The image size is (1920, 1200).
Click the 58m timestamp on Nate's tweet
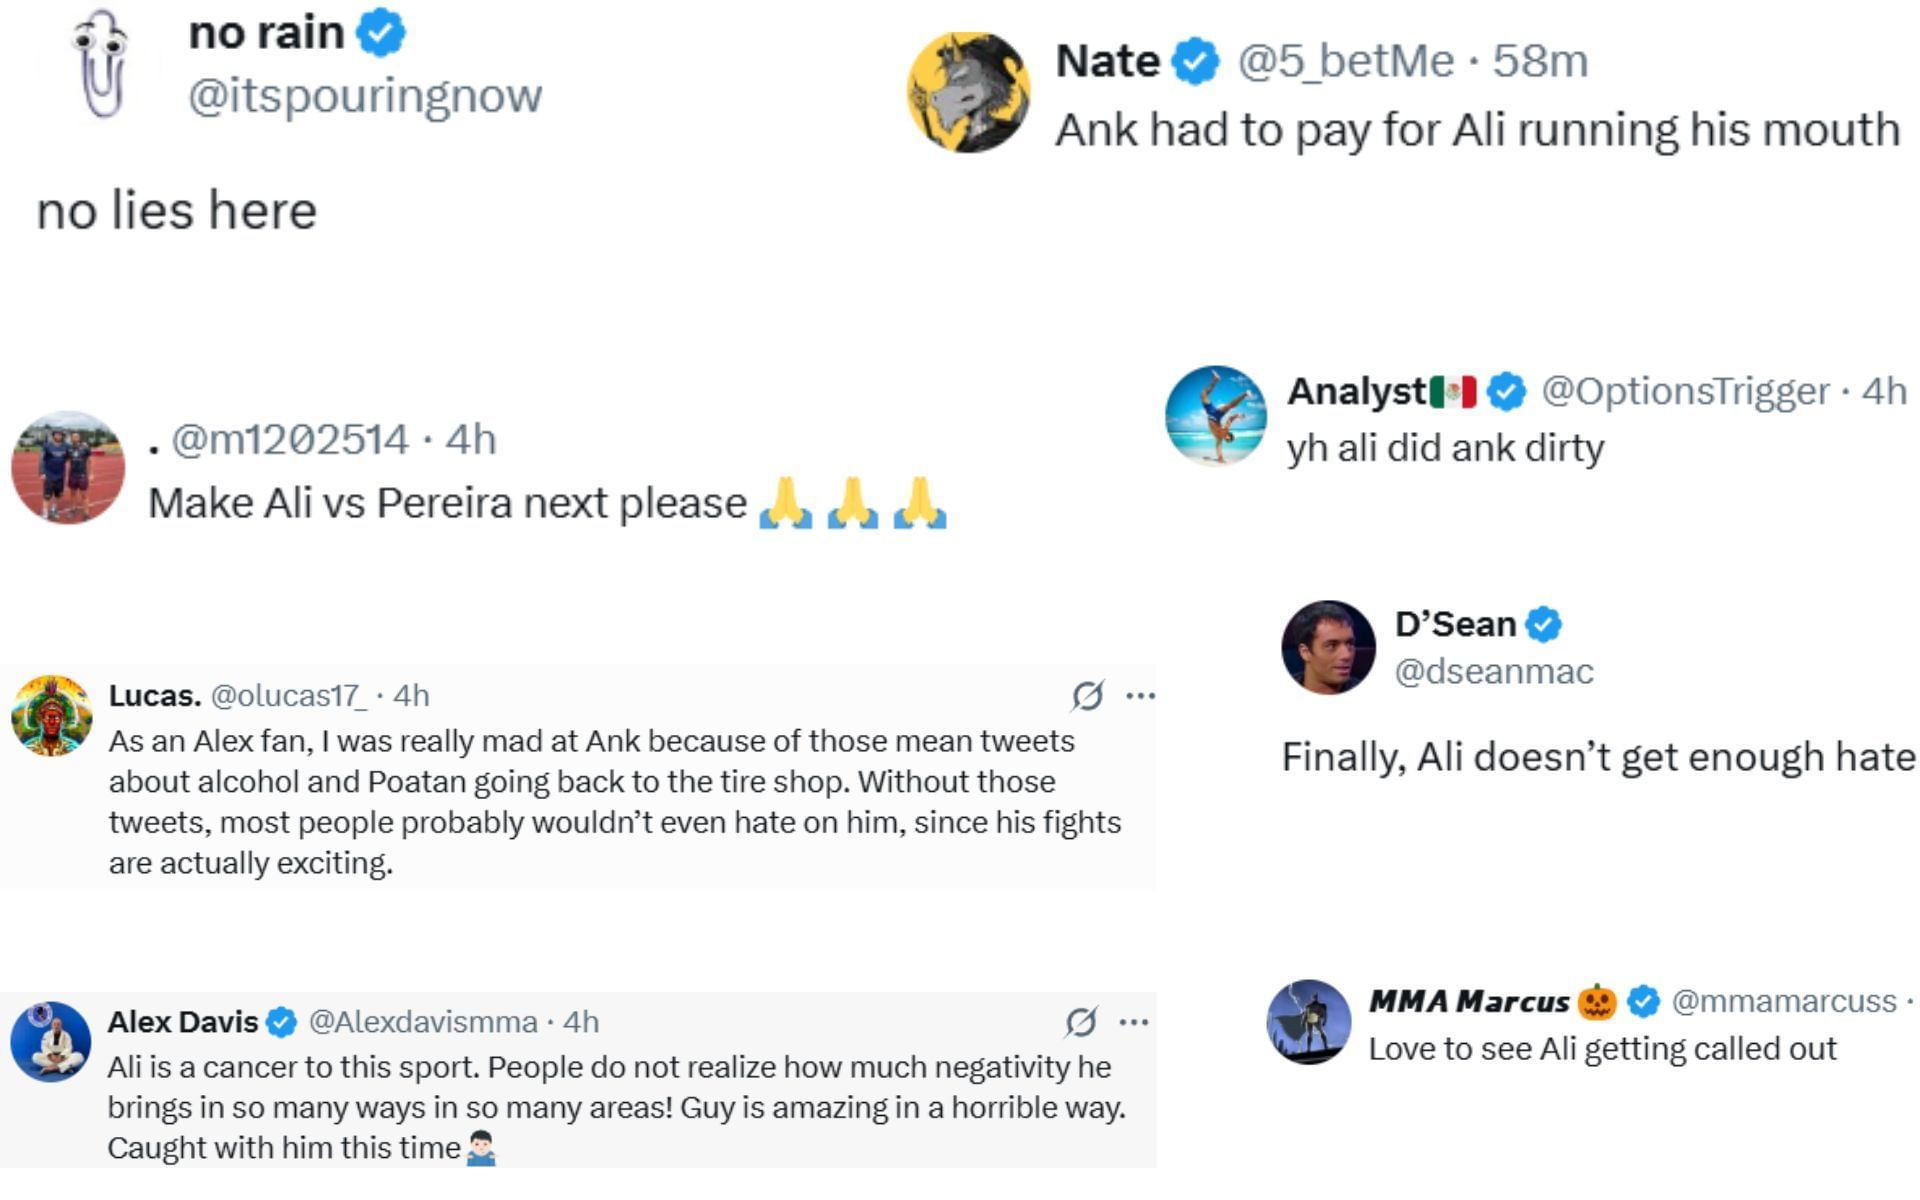(1540, 61)
